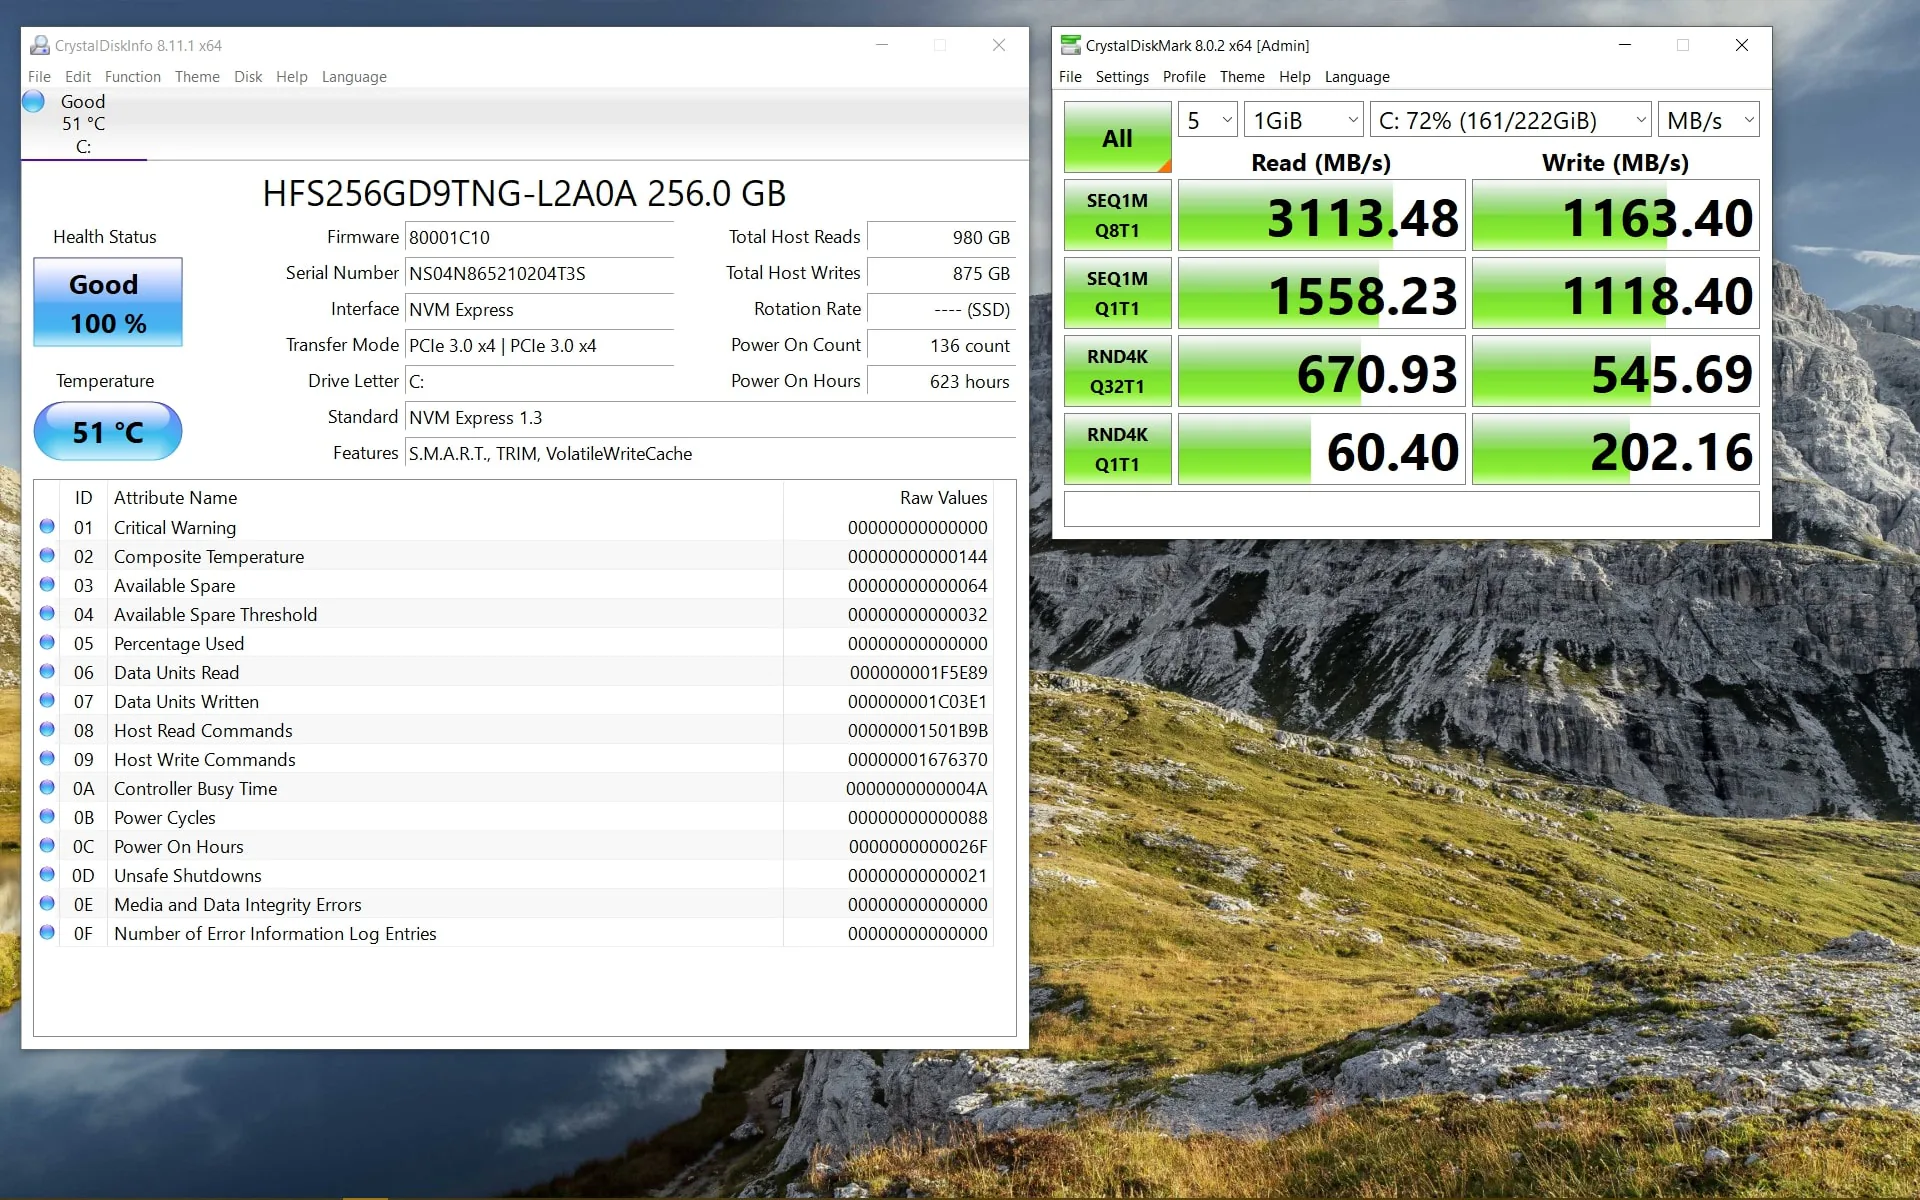Screen dimensions: 1920x1200
Task: Click the status dot beside Percentage Used
Action: tap(47, 642)
